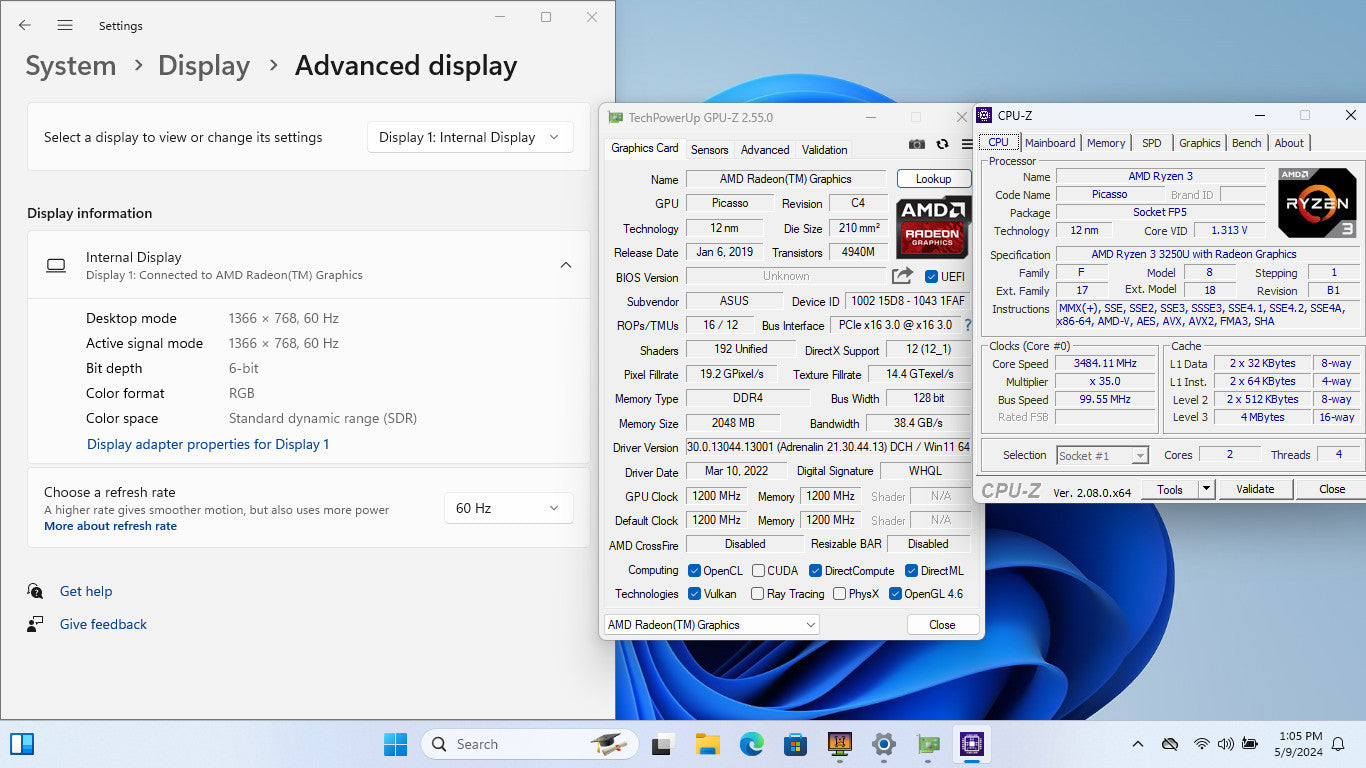
Task: Open the GPU-Z hamburger menu
Action: [967, 144]
